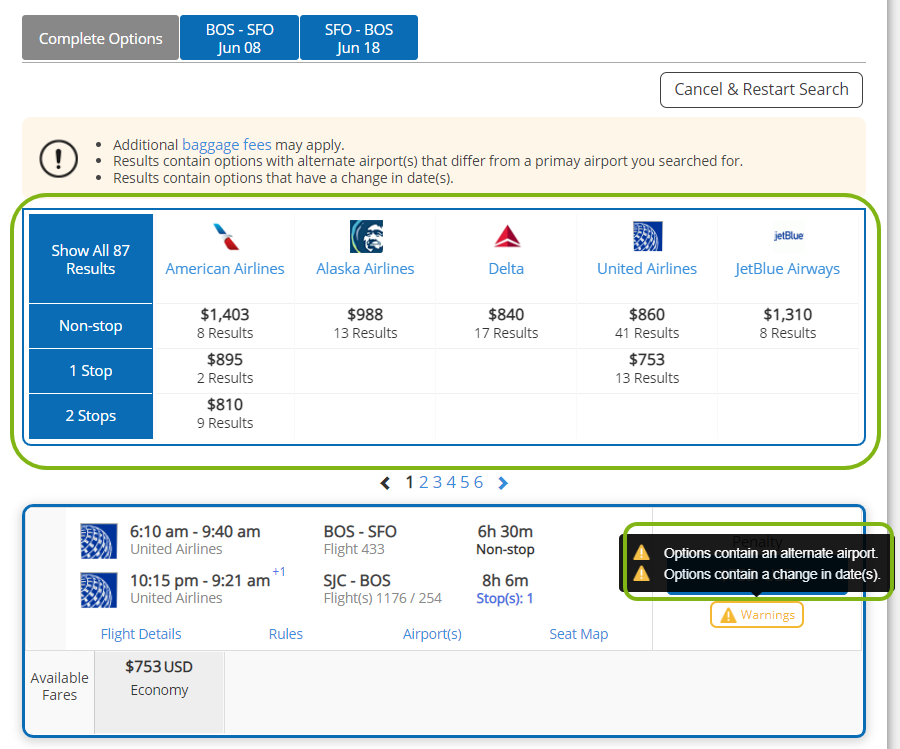The width and height of the screenshot is (900, 749).
Task: Select Alaska Airlines column link
Action: pyautogui.click(x=365, y=269)
